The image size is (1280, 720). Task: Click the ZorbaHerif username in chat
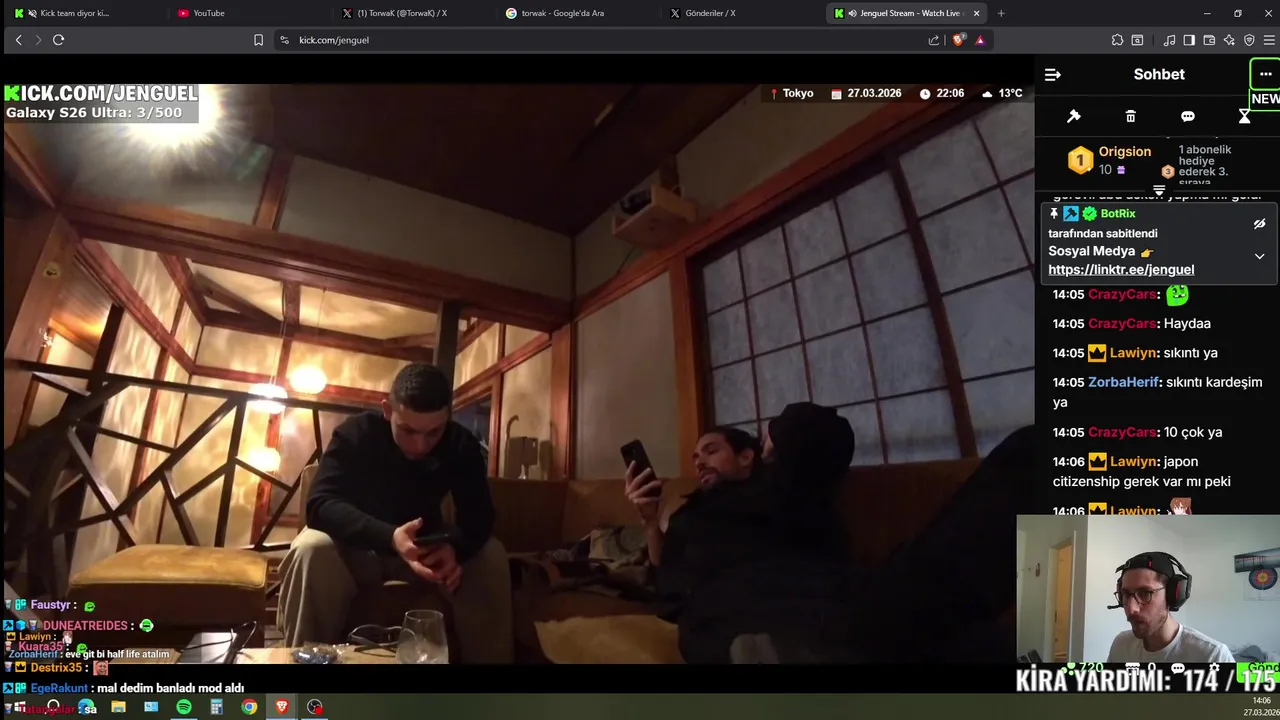[x=1123, y=382]
